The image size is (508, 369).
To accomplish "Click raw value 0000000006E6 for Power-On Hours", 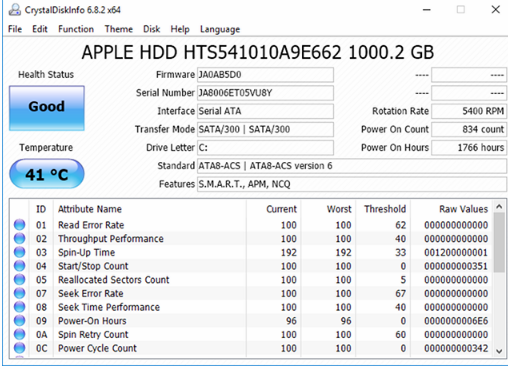I will coord(456,321).
